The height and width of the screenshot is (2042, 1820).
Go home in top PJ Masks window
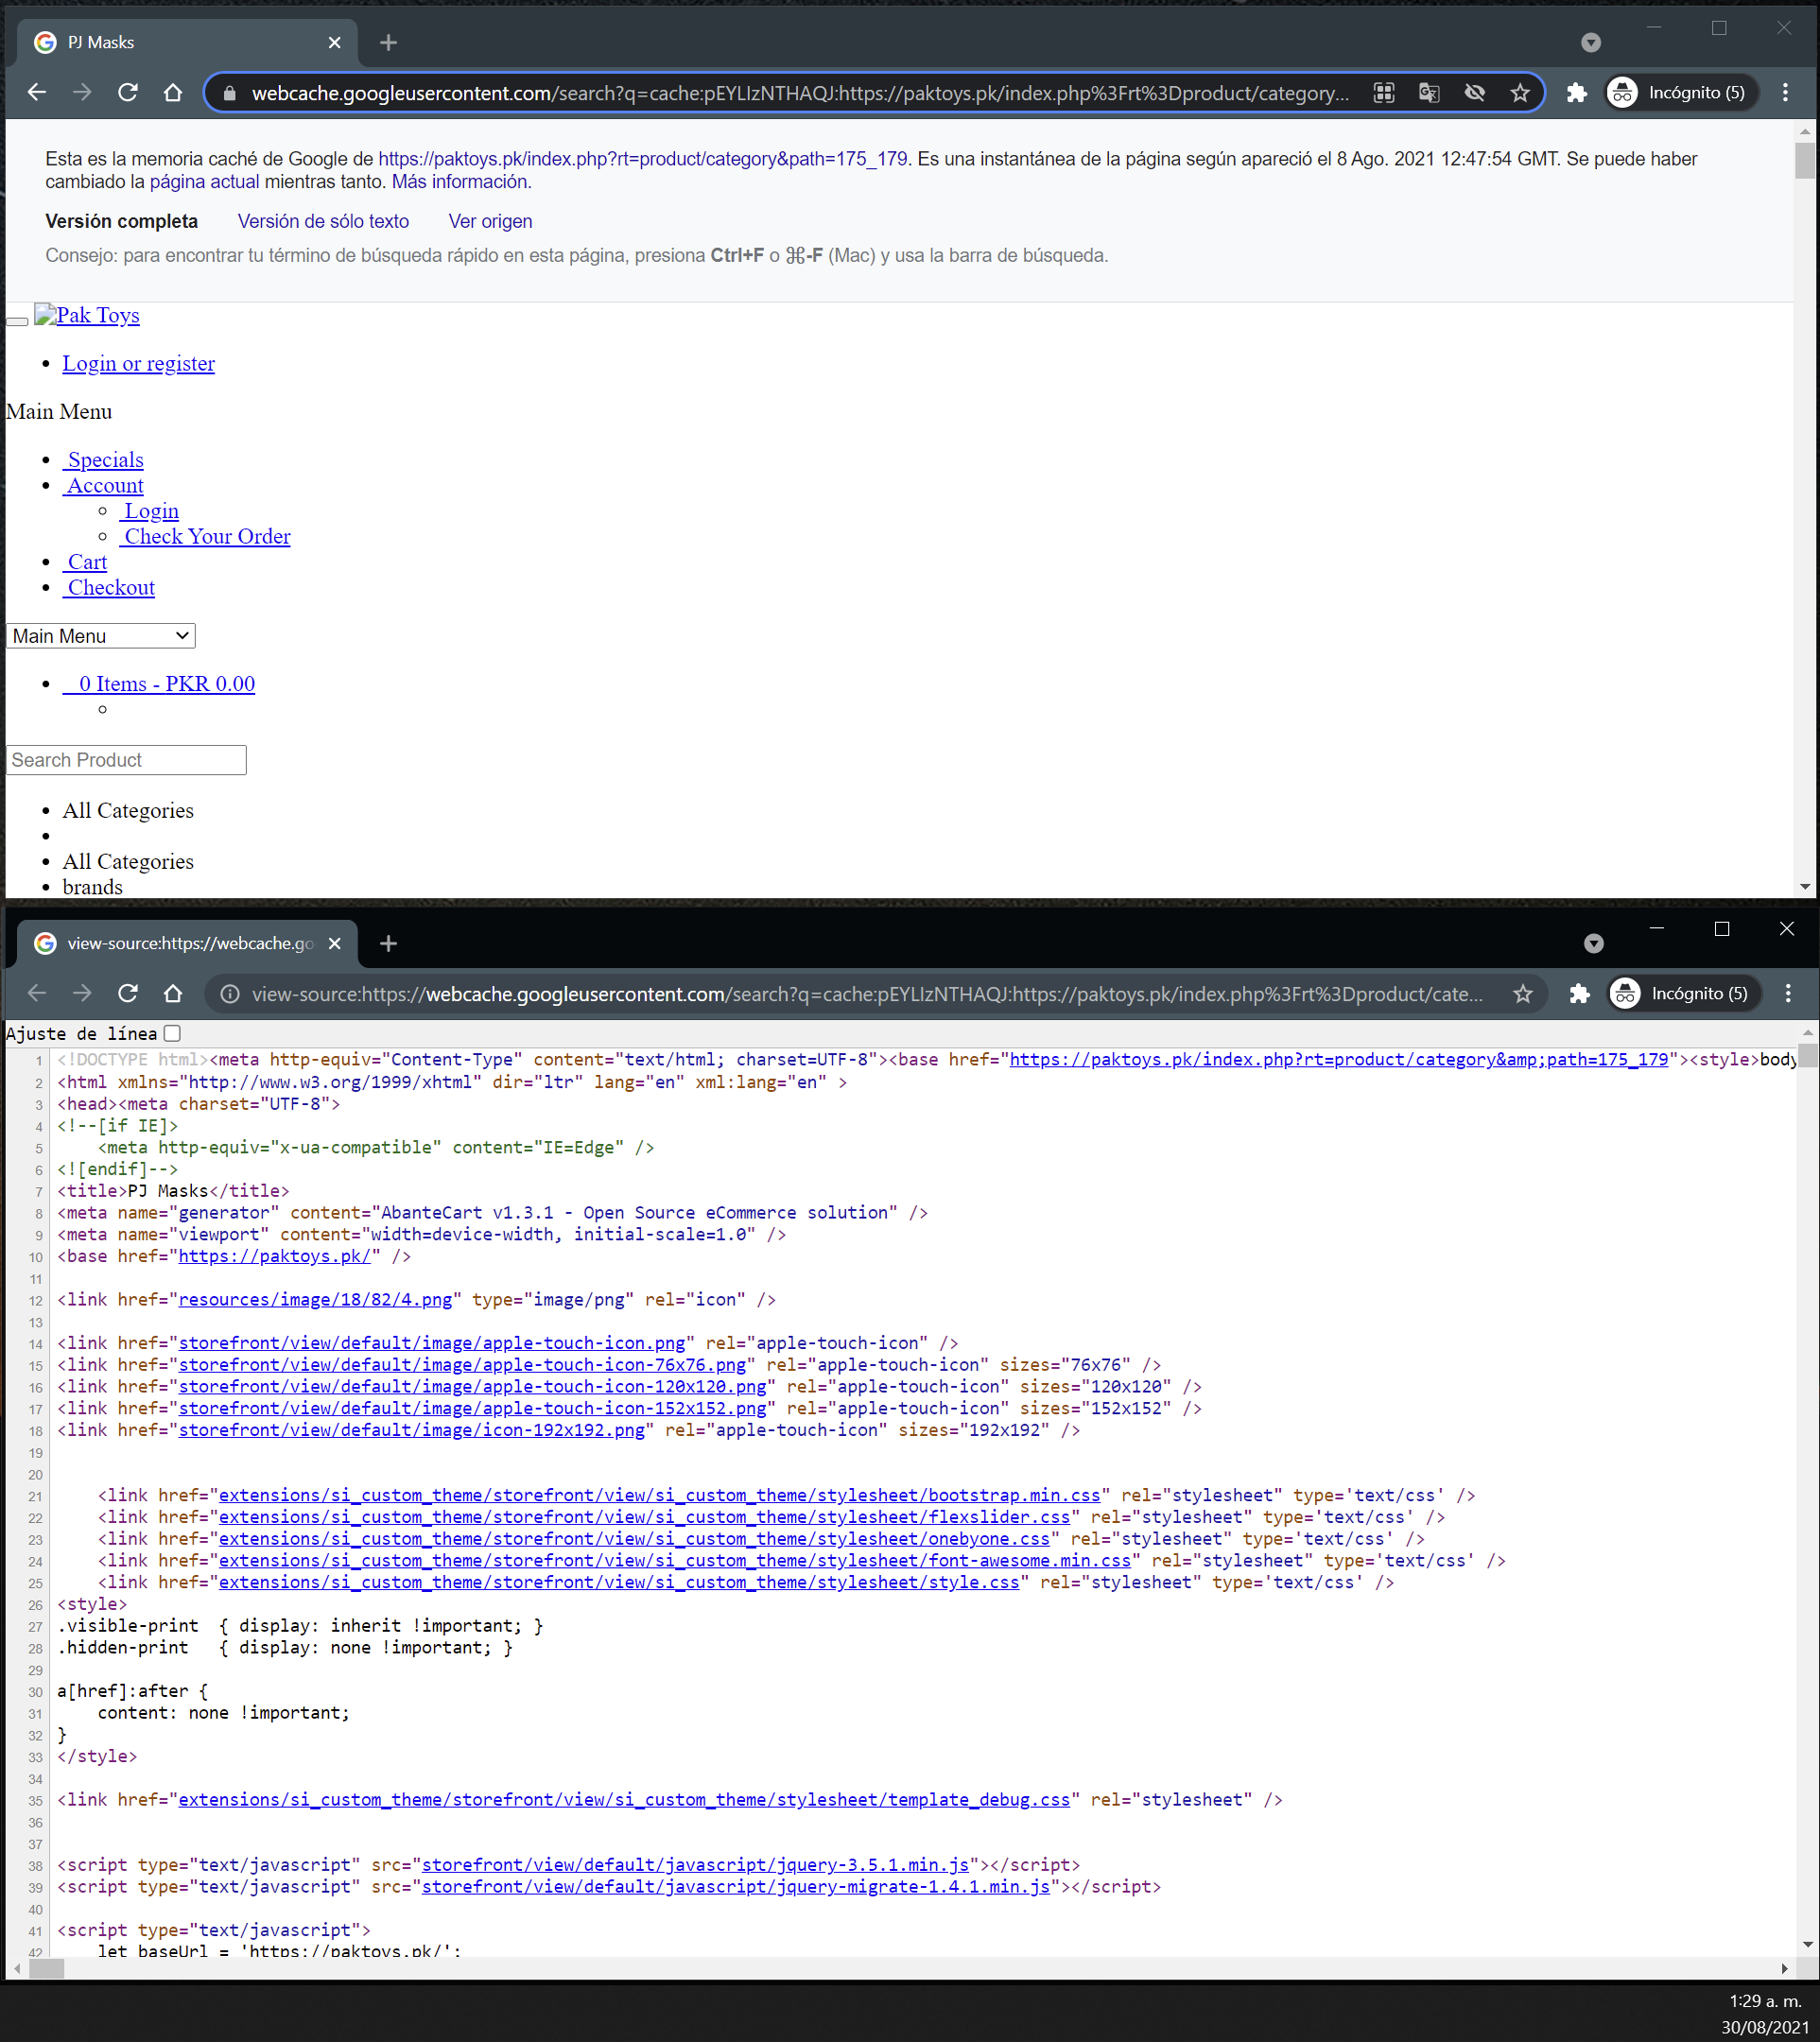(x=173, y=93)
